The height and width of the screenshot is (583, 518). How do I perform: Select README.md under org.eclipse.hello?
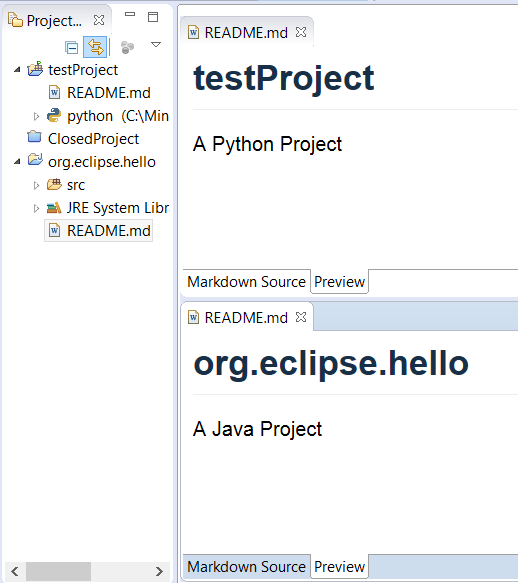click(109, 231)
